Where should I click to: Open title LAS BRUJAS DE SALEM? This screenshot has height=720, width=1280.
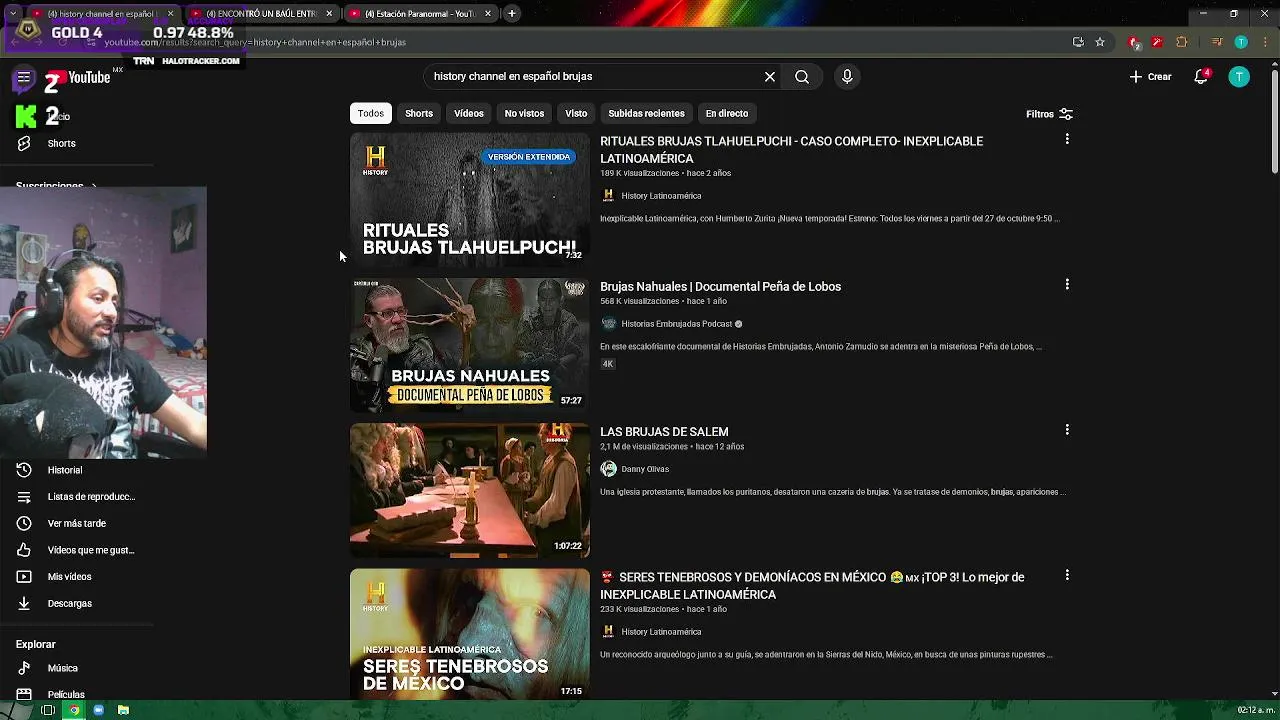tap(664, 432)
